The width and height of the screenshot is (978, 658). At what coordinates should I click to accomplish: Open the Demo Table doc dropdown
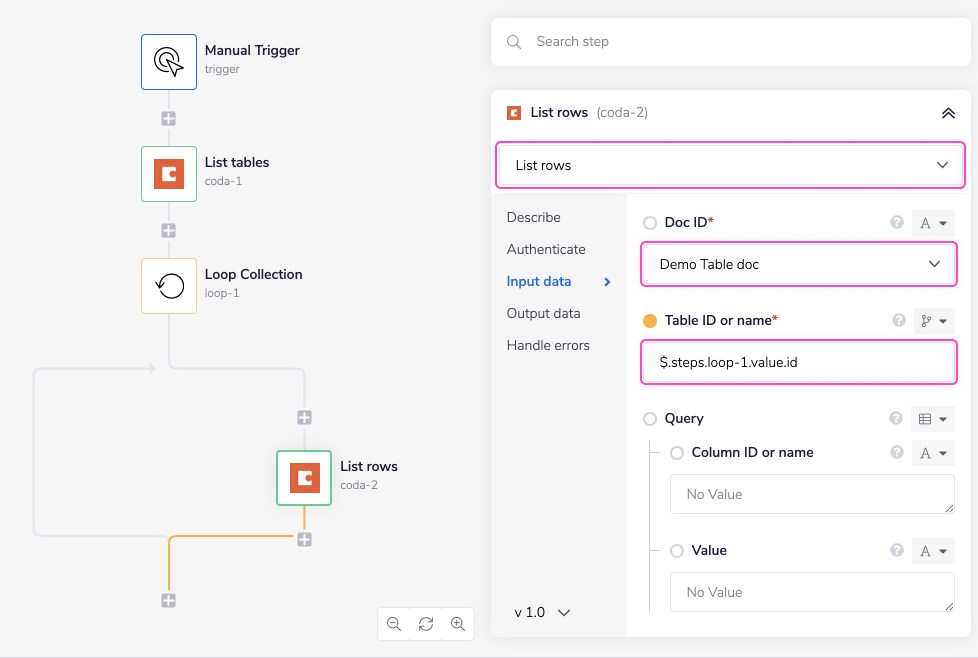(798, 264)
